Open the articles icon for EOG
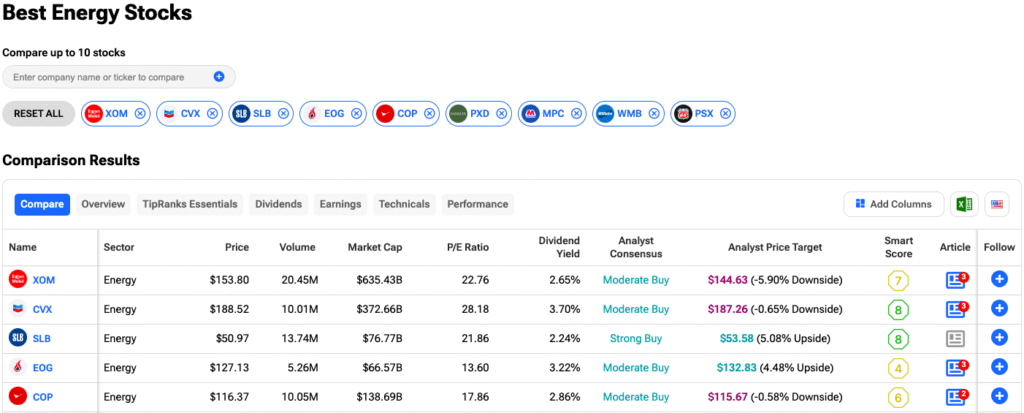The height and width of the screenshot is (413, 1024). point(957,367)
